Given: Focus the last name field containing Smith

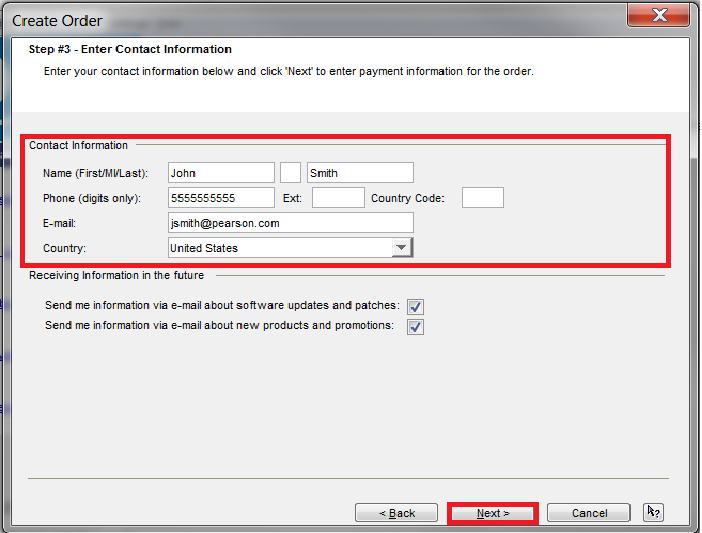Looking at the screenshot, I should pos(360,173).
